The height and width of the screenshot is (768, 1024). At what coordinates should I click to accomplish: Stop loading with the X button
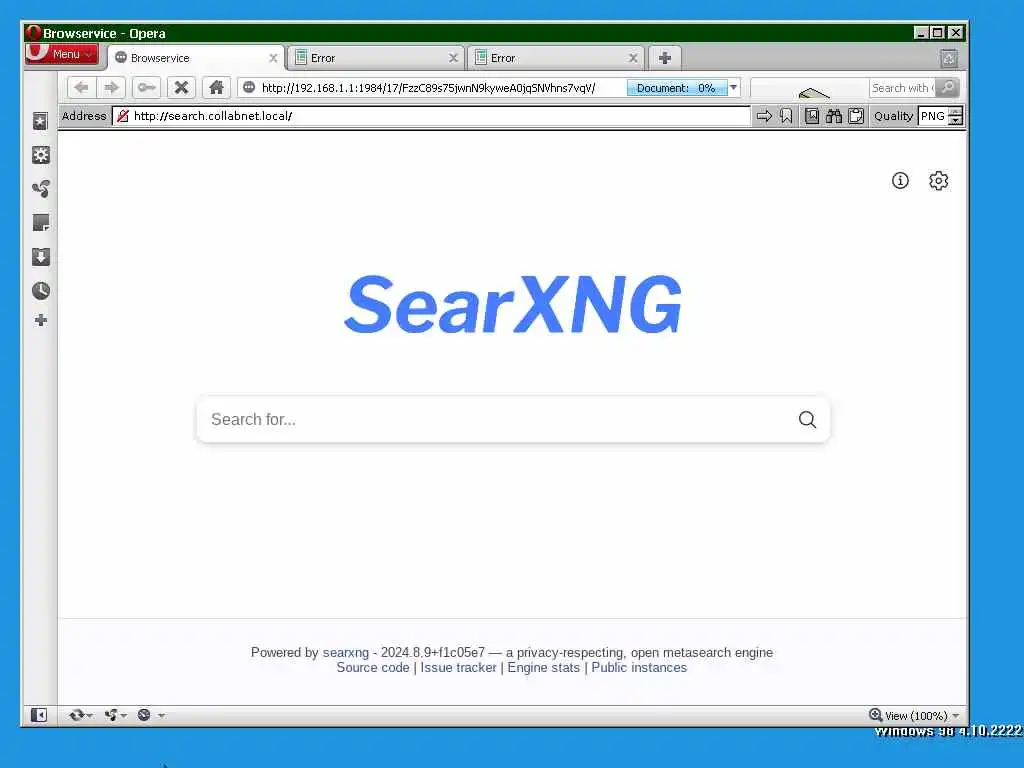point(182,88)
